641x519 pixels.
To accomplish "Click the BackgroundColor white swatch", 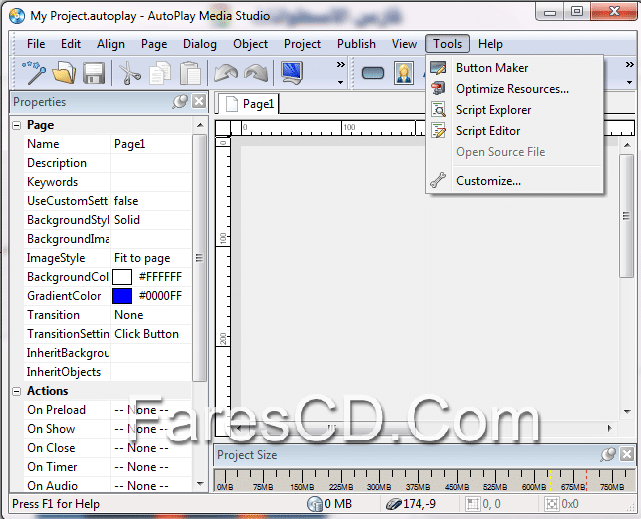I will tap(122, 277).
